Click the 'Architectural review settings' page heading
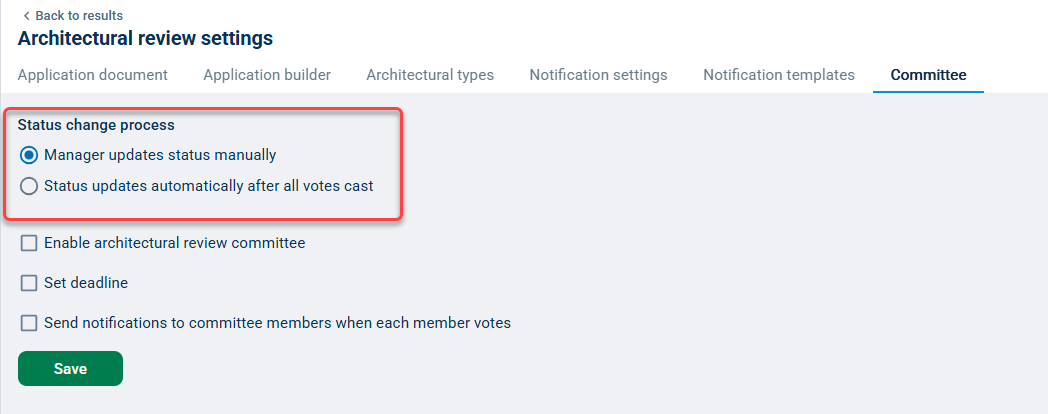1048x414 pixels. point(145,39)
